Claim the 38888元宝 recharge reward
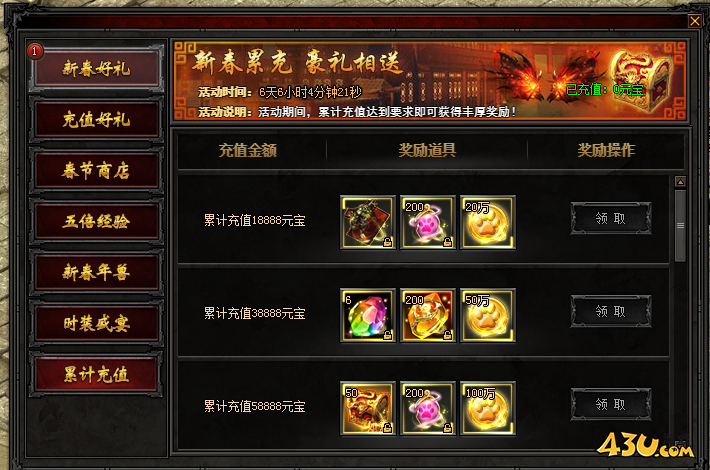 click(x=611, y=311)
